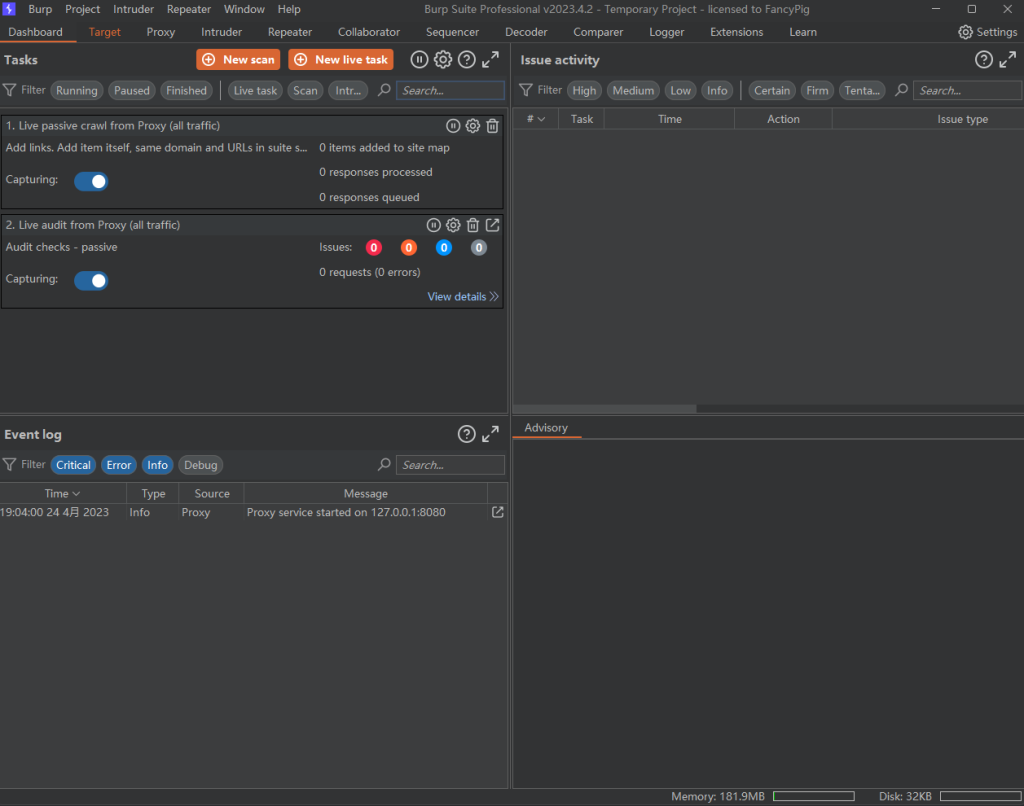This screenshot has width=1024, height=806.
Task: Open live audit task in new window
Action: (492, 225)
